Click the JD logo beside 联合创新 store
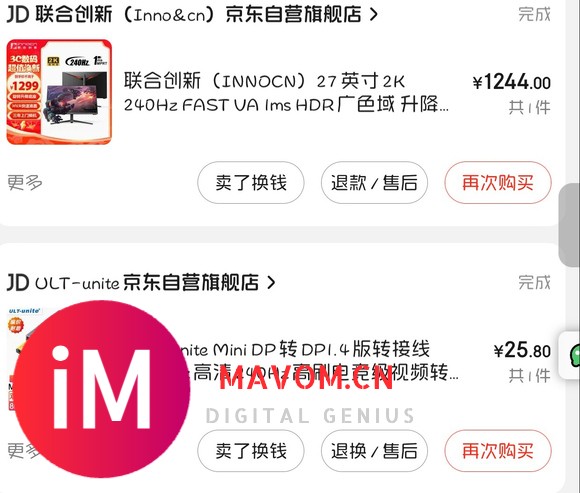580x493 pixels. 18,14
